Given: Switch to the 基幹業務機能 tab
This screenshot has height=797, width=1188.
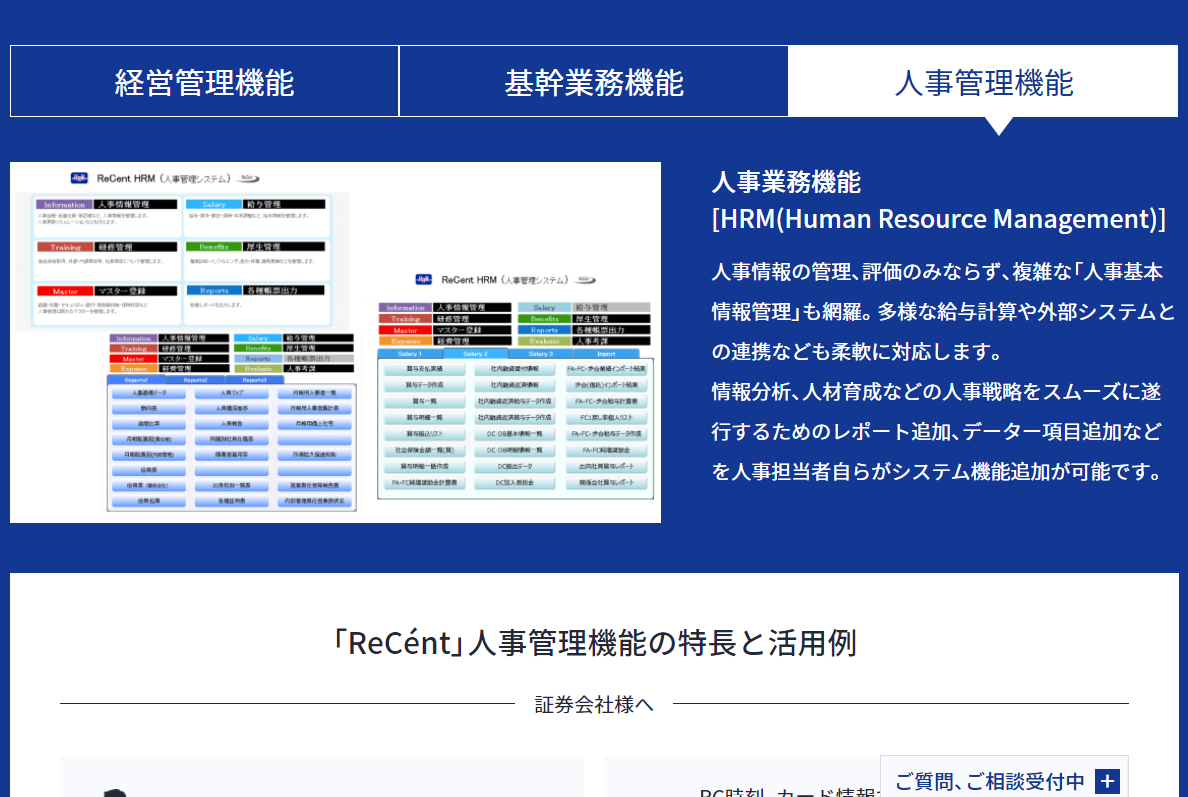Looking at the screenshot, I should (x=594, y=82).
